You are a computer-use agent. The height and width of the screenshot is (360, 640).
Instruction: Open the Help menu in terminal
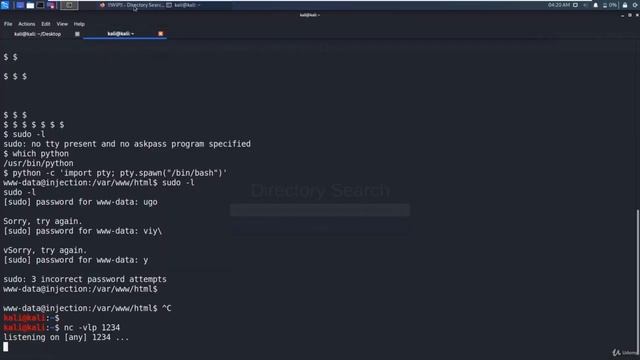click(x=79, y=24)
